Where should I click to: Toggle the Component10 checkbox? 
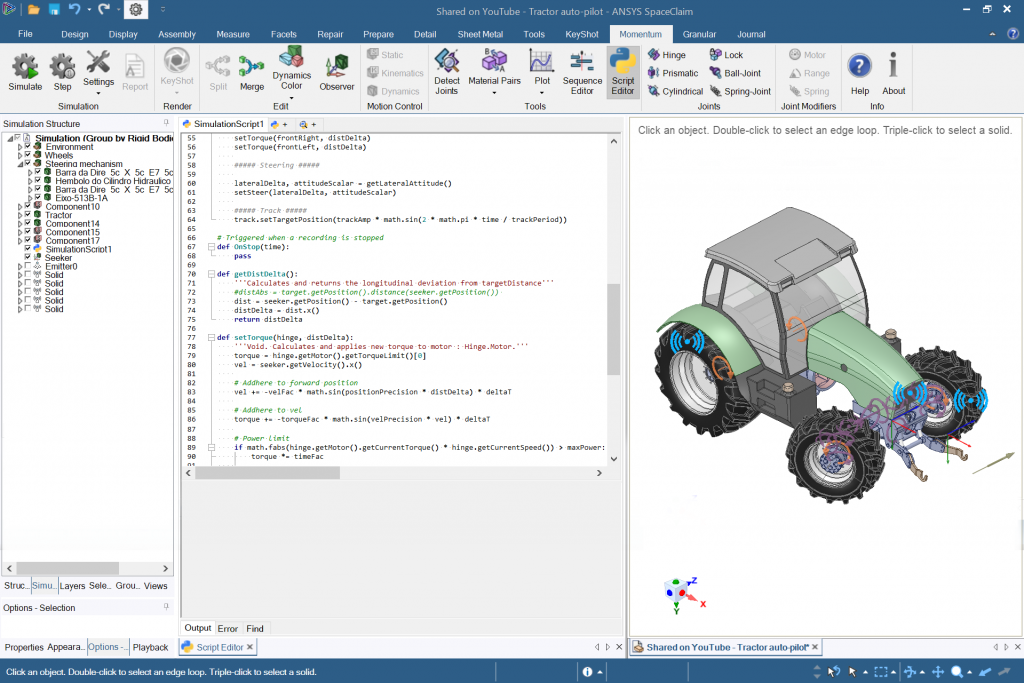[x=28, y=206]
